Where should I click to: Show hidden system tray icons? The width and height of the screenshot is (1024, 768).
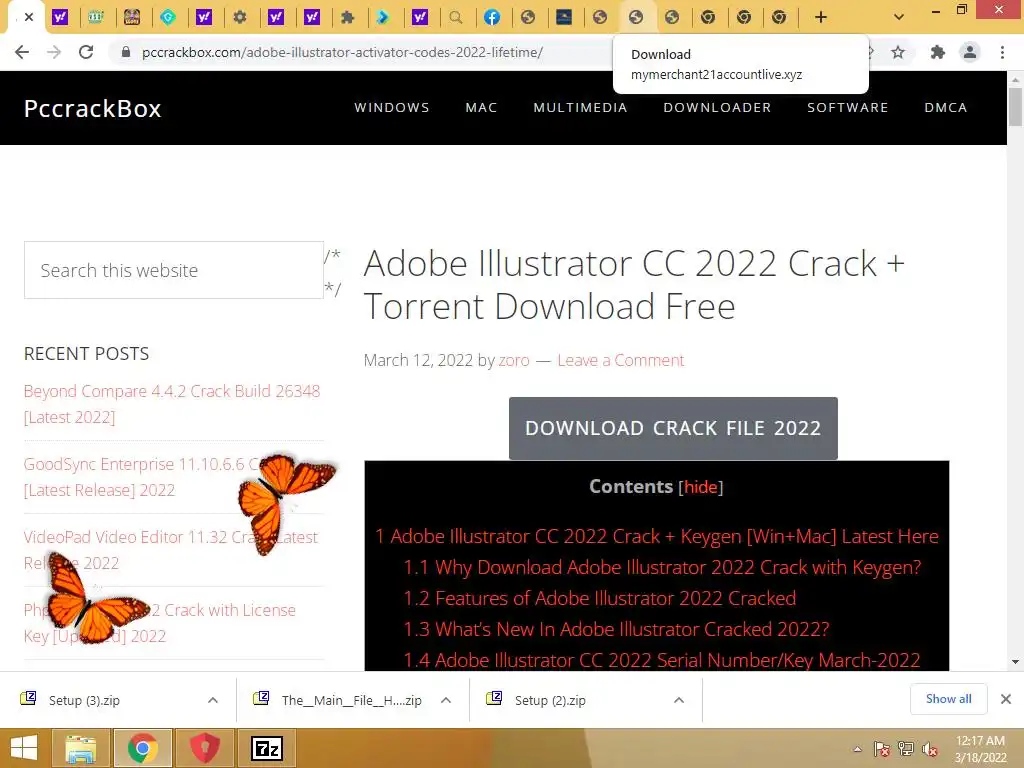[857, 749]
